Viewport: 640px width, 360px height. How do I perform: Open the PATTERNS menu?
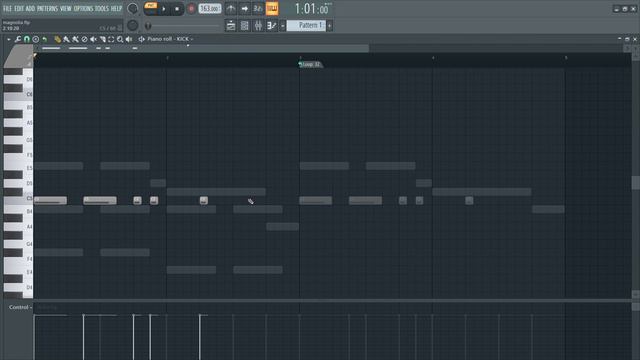(48, 9)
